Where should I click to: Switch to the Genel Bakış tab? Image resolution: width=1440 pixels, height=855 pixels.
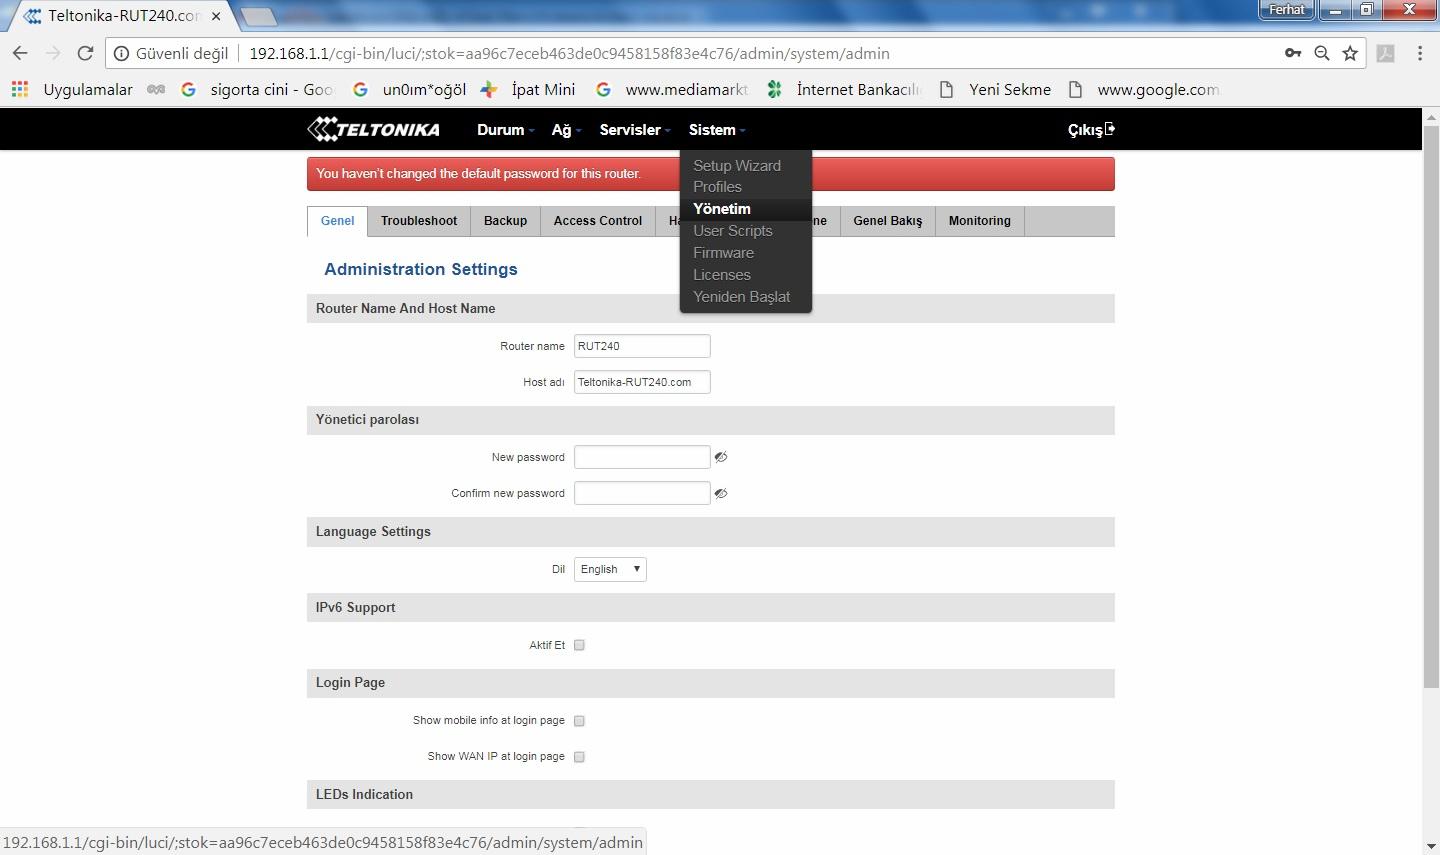coord(887,221)
